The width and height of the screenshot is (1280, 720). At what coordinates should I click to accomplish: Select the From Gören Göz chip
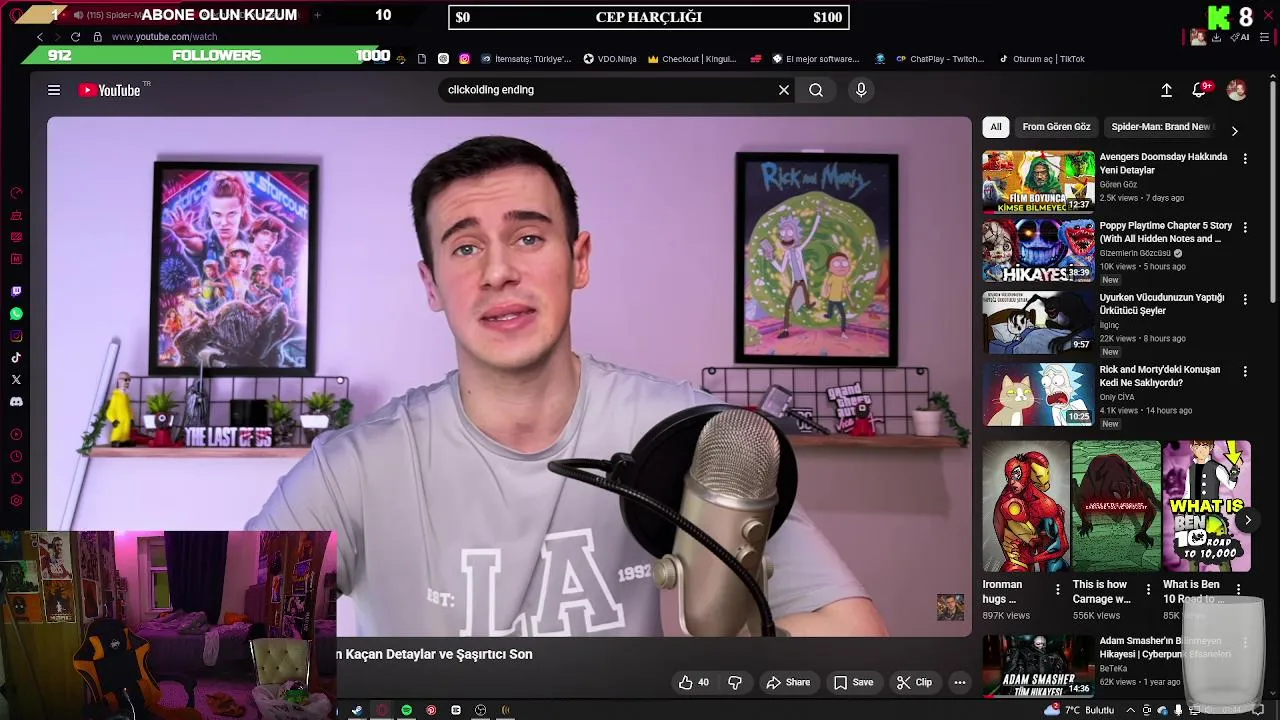click(1056, 127)
